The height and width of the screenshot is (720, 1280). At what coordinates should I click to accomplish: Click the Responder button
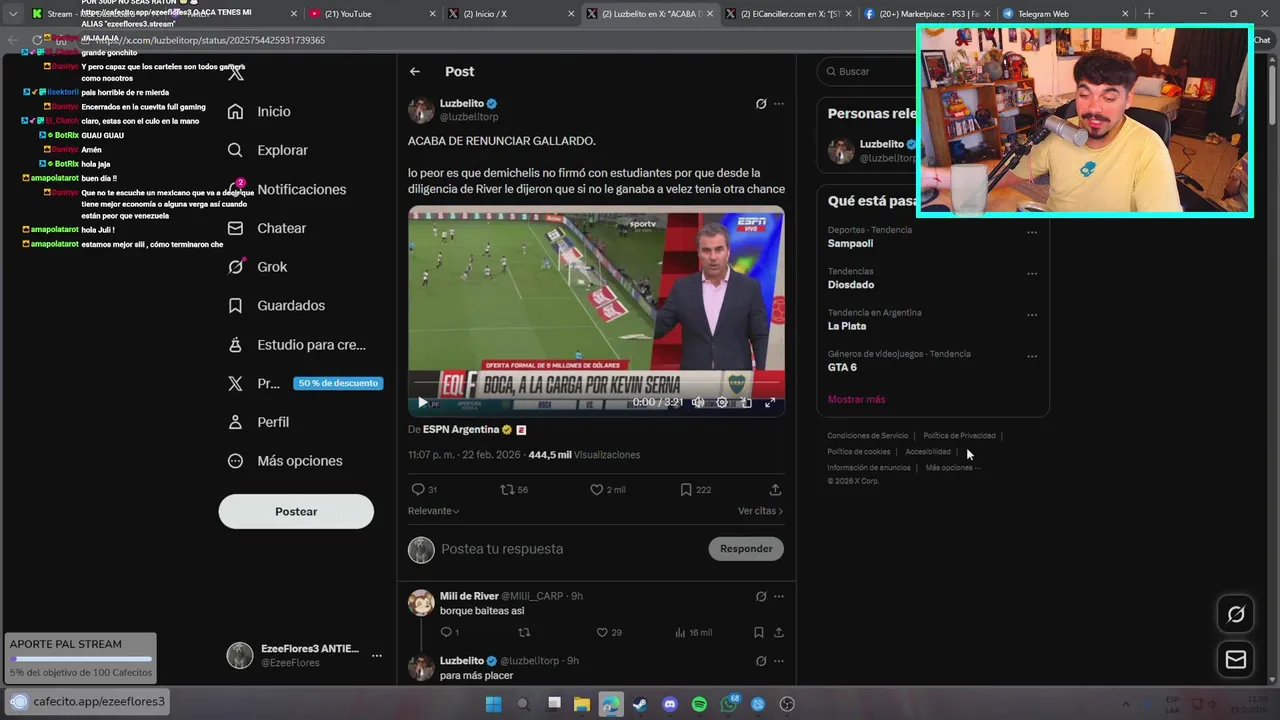point(746,549)
